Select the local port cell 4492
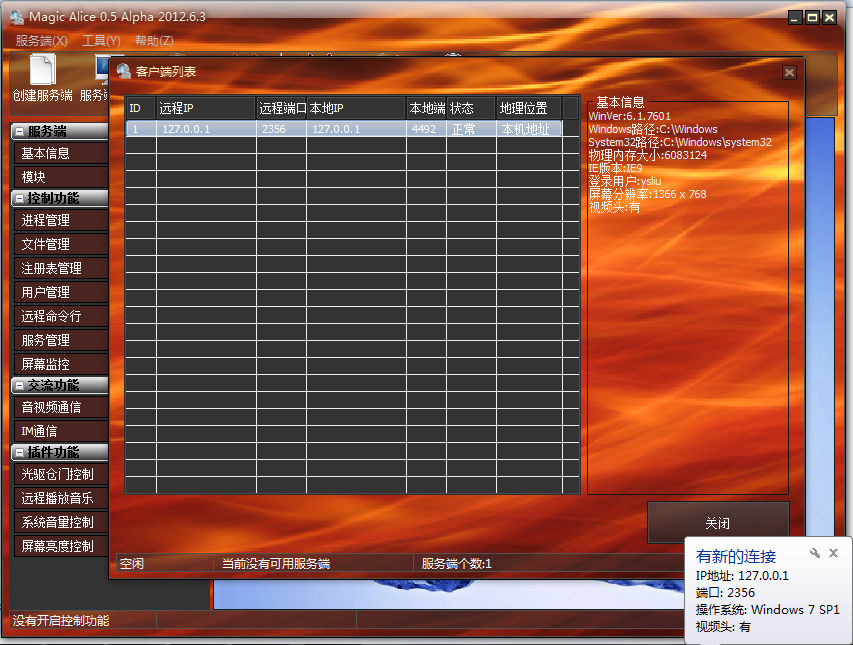The height and width of the screenshot is (645, 853). click(426, 129)
